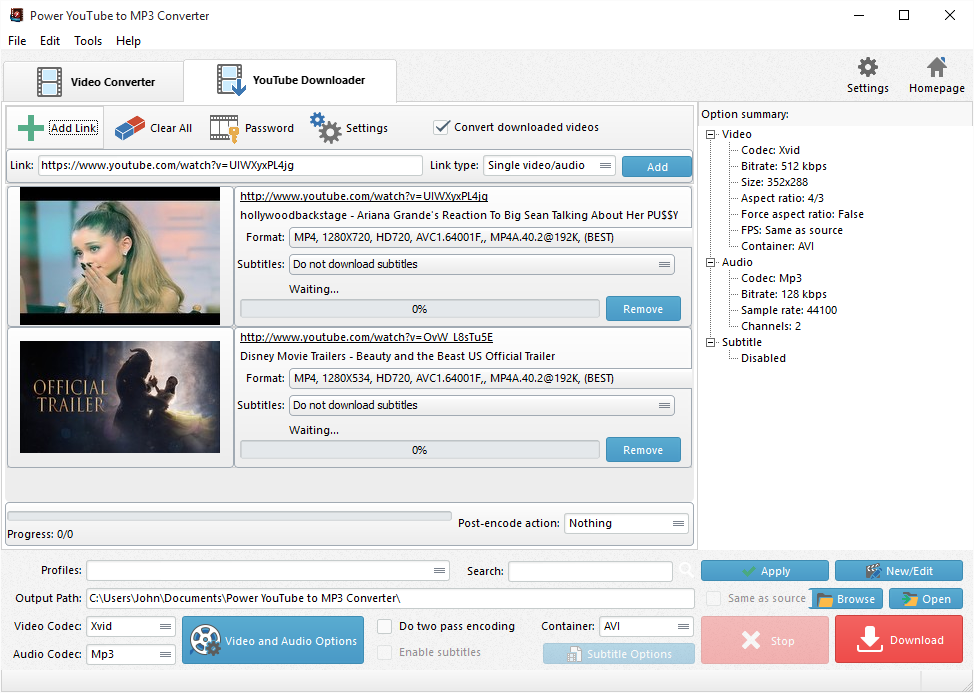Open Subtitles dropdown for Beauty and the Beast

pyautogui.click(x=481, y=405)
